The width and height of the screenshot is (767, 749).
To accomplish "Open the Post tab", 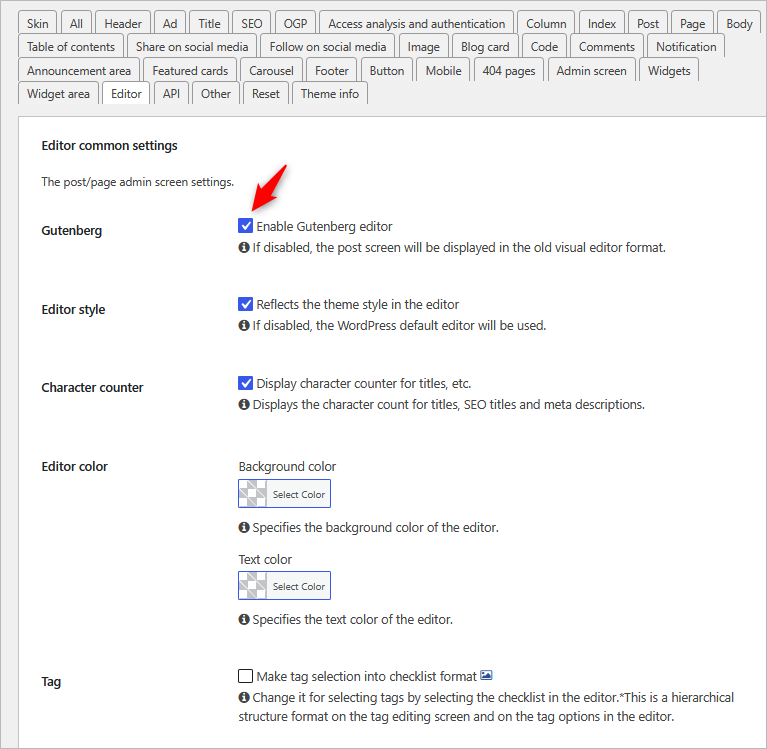I will pyautogui.click(x=648, y=23).
